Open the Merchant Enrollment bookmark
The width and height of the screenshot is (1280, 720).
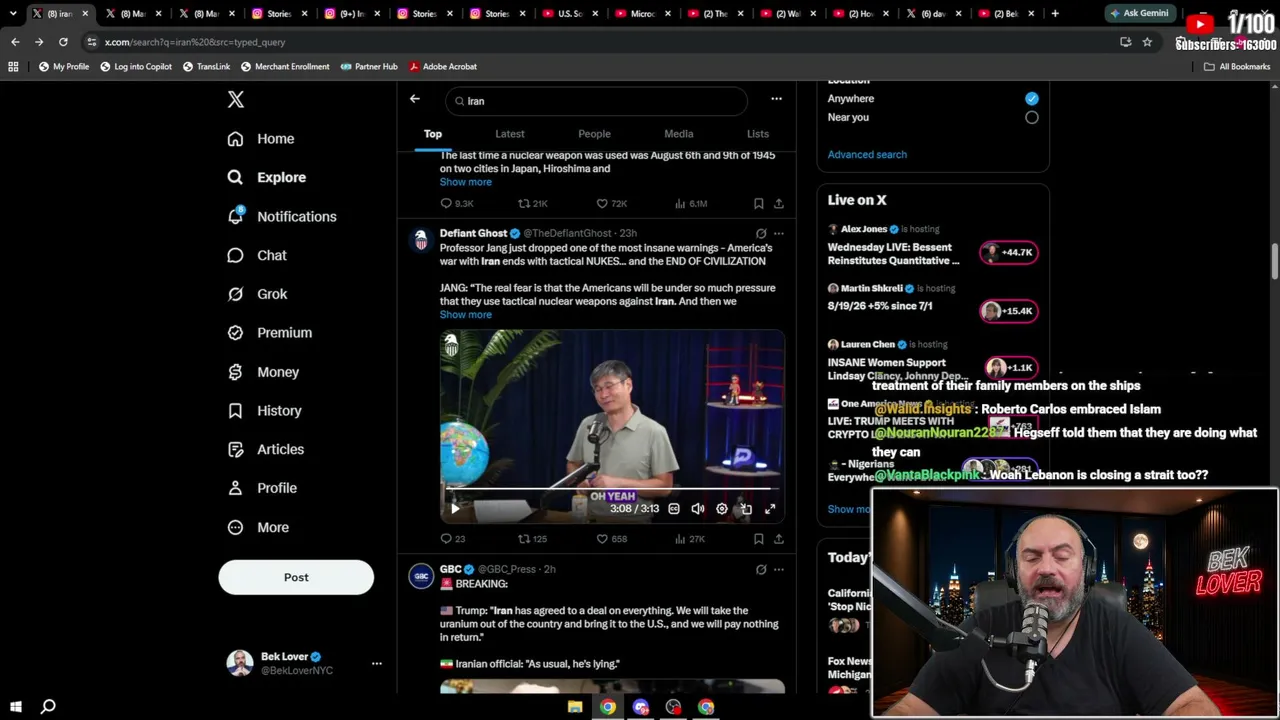click(x=285, y=66)
